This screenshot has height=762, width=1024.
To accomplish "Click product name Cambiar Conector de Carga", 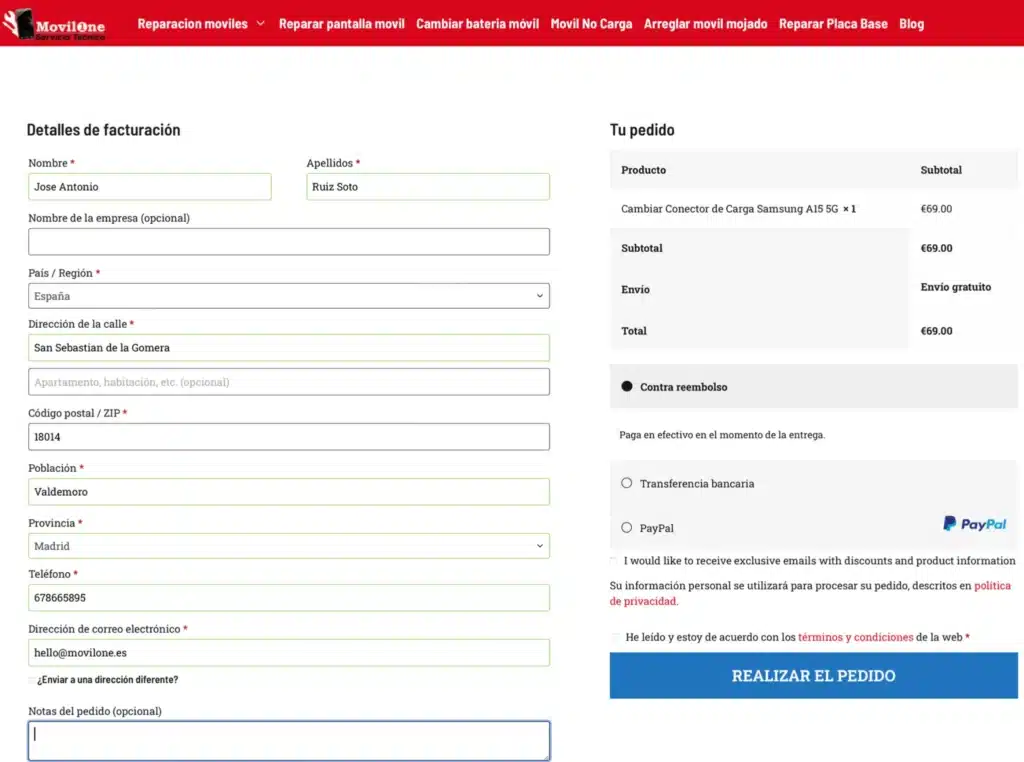I will click(x=729, y=209).
